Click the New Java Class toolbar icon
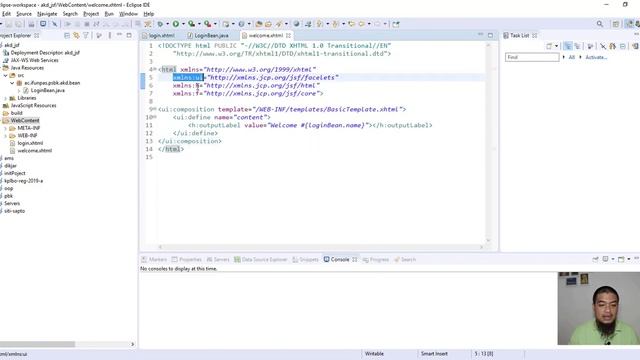The height and width of the screenshot is (360, 640). click(241, 24)
